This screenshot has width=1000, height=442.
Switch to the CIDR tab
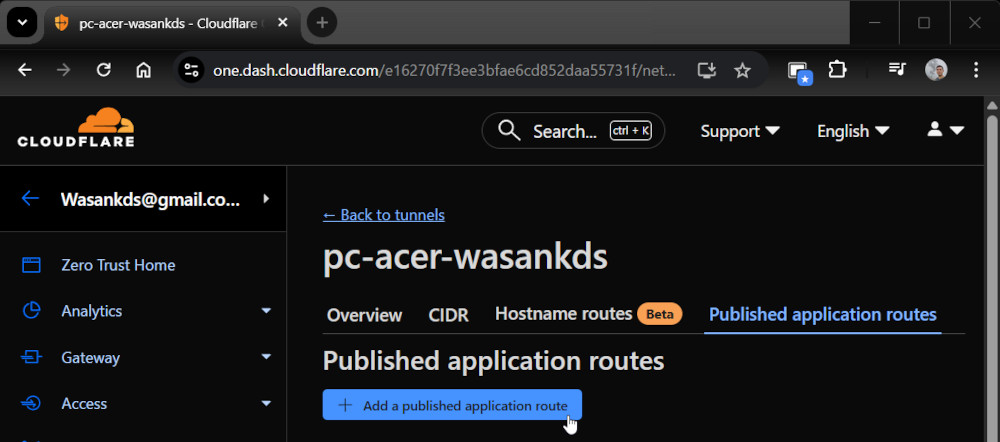[x=448, y=315]
